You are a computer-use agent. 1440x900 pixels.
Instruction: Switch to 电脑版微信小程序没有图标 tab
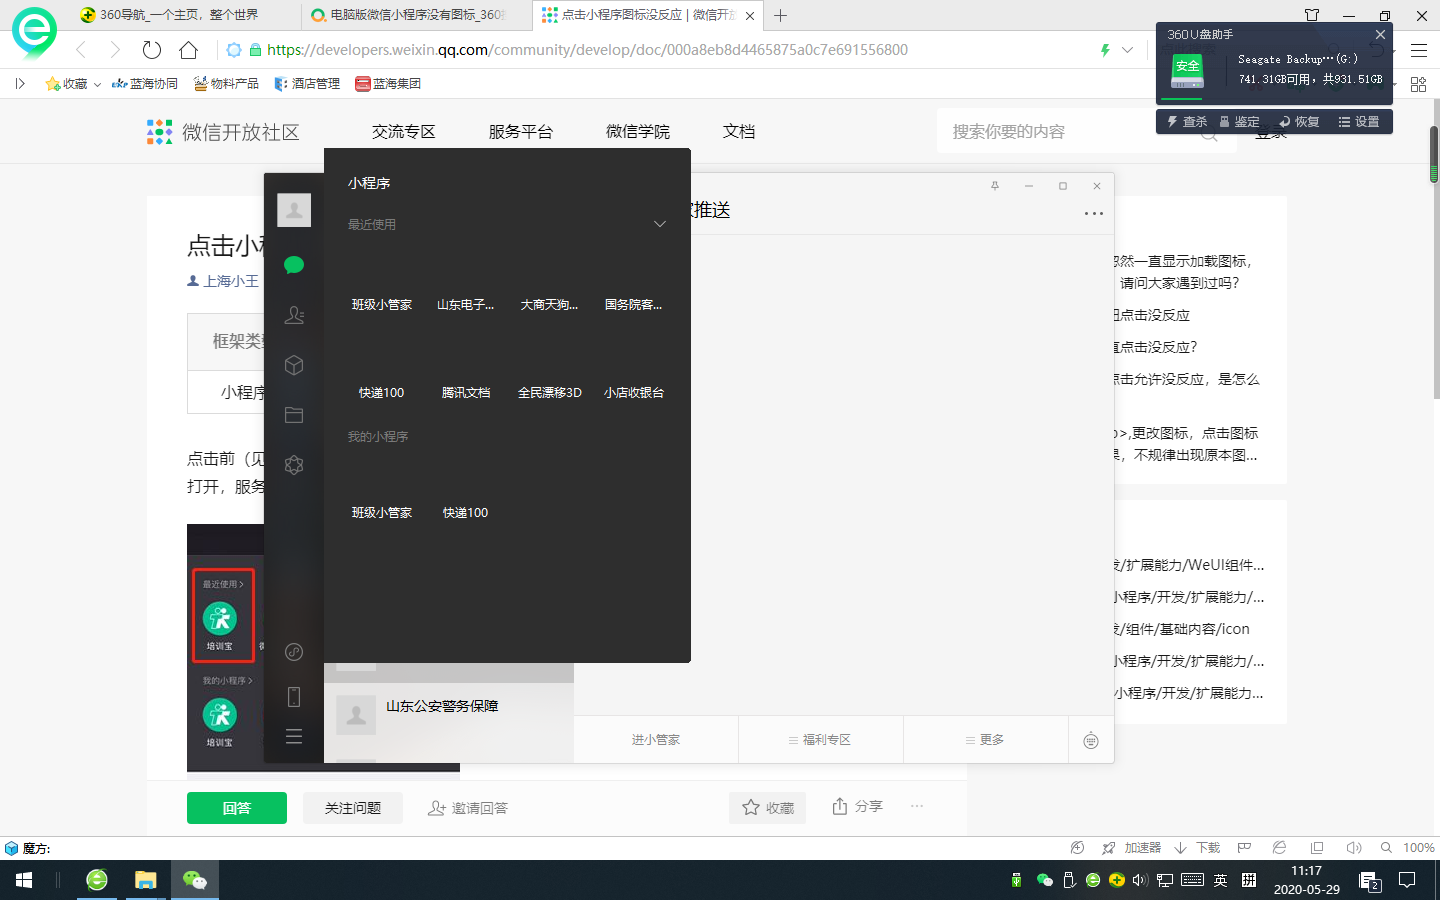coord(418,15)
